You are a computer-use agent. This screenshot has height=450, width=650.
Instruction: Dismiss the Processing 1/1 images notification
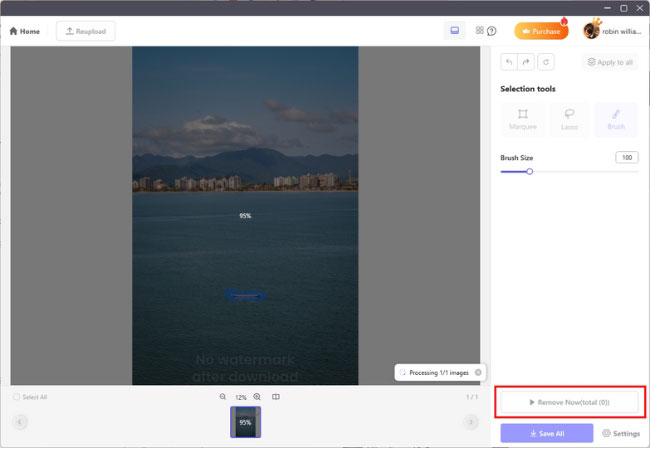click(x=478, y=372)
